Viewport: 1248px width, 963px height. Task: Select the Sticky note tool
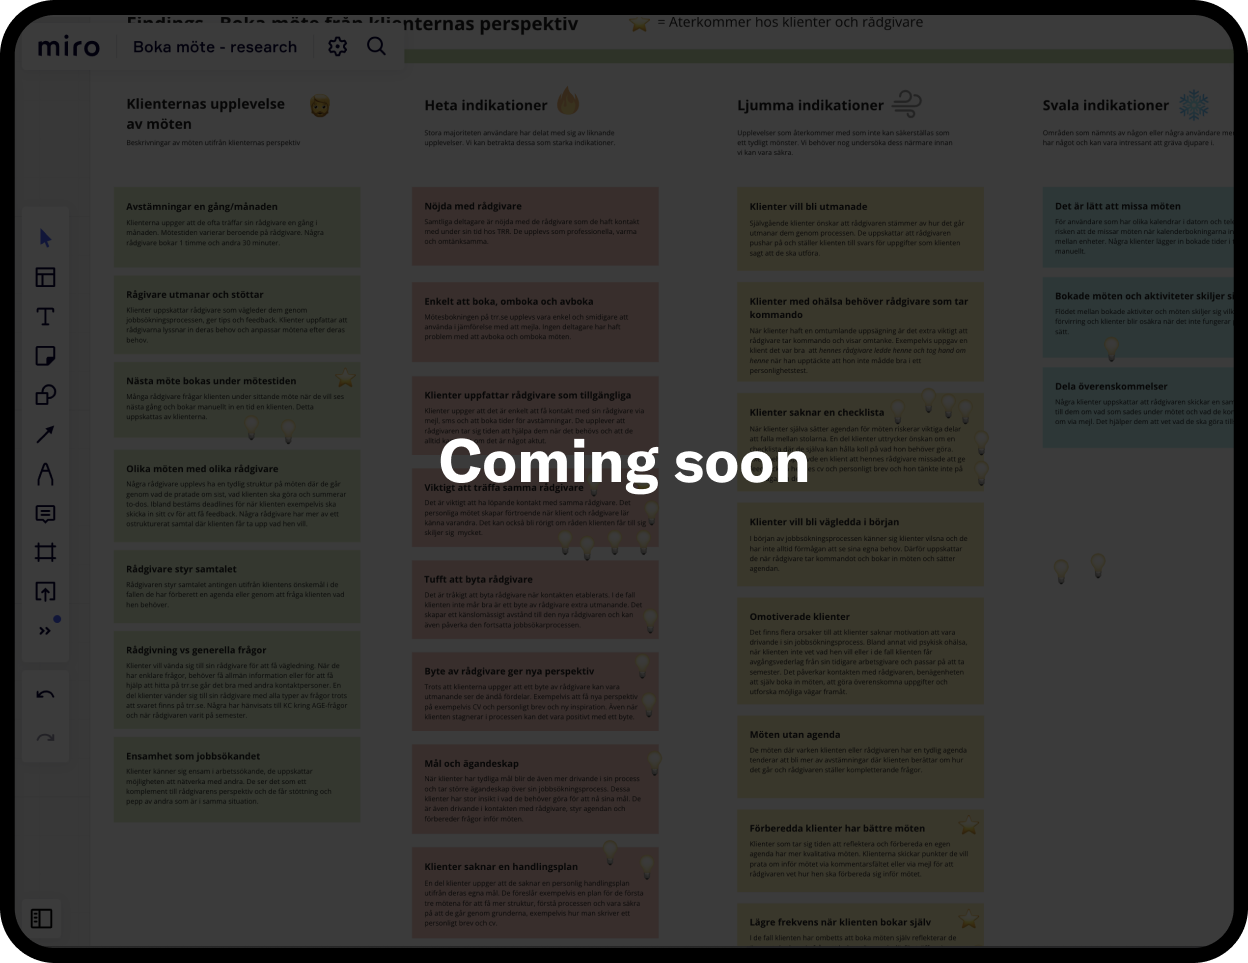coord(45,356)
